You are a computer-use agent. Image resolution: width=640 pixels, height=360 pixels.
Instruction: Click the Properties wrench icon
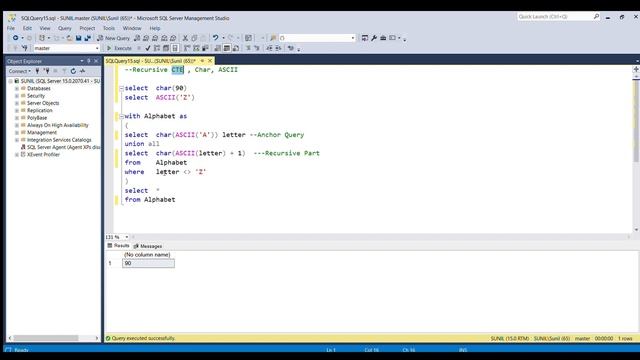point(374,38)
